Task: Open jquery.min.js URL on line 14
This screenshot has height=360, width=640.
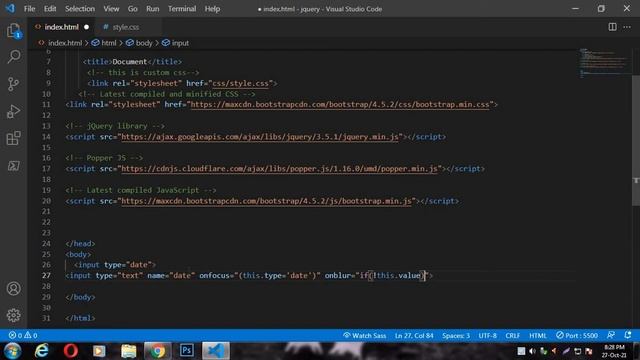Action: [260, 137]
